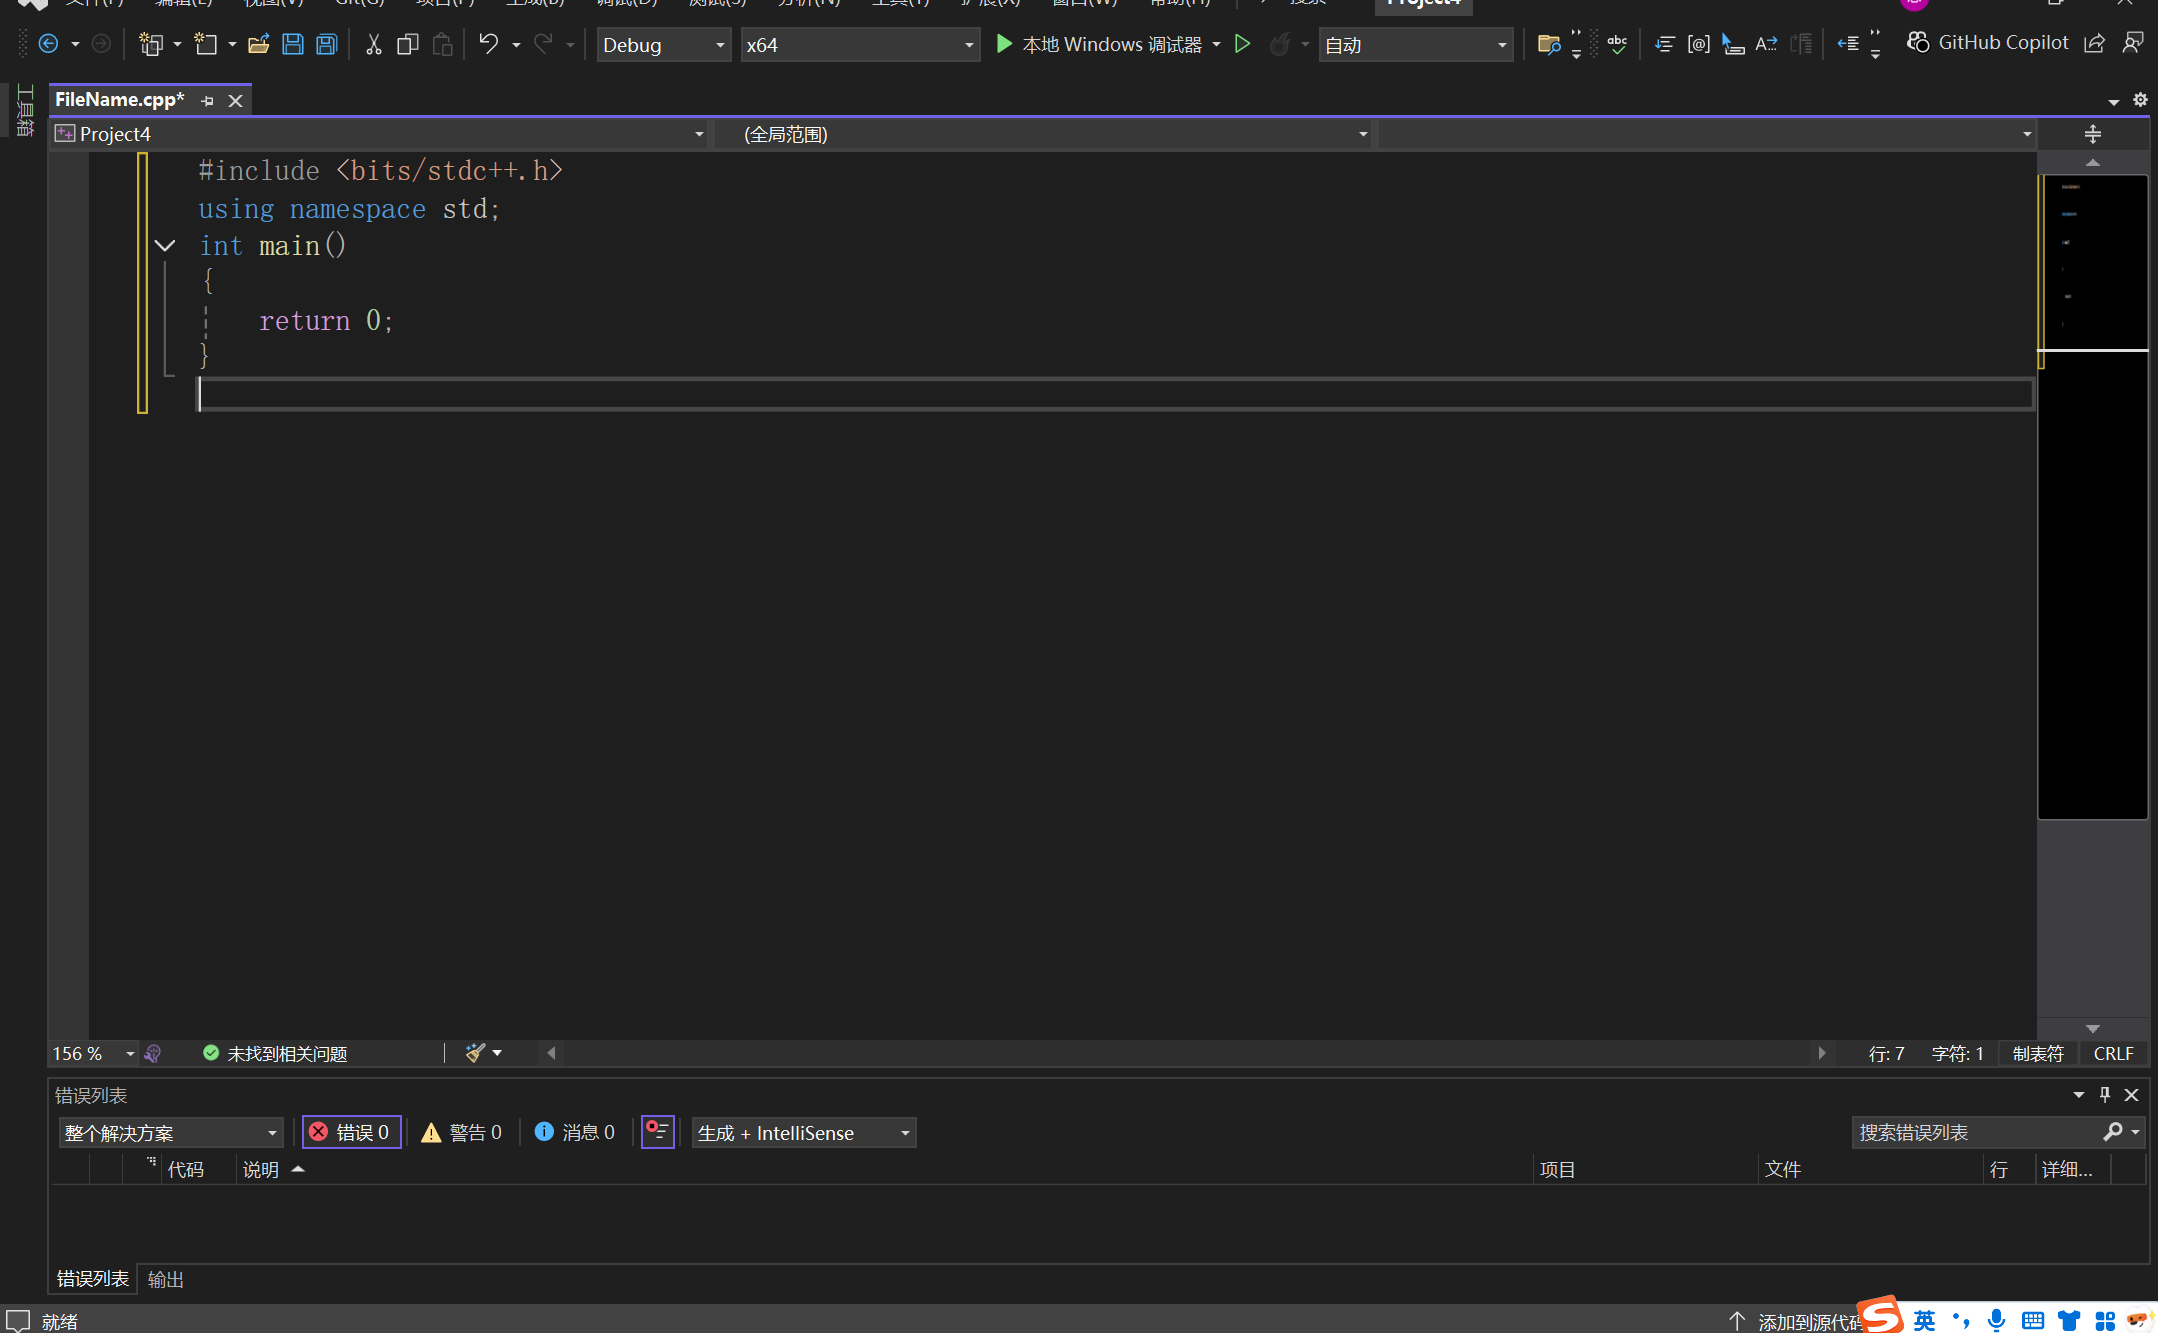Open the Debug configuration dropdown
2158x1333 pixels.
pos(663,45)
